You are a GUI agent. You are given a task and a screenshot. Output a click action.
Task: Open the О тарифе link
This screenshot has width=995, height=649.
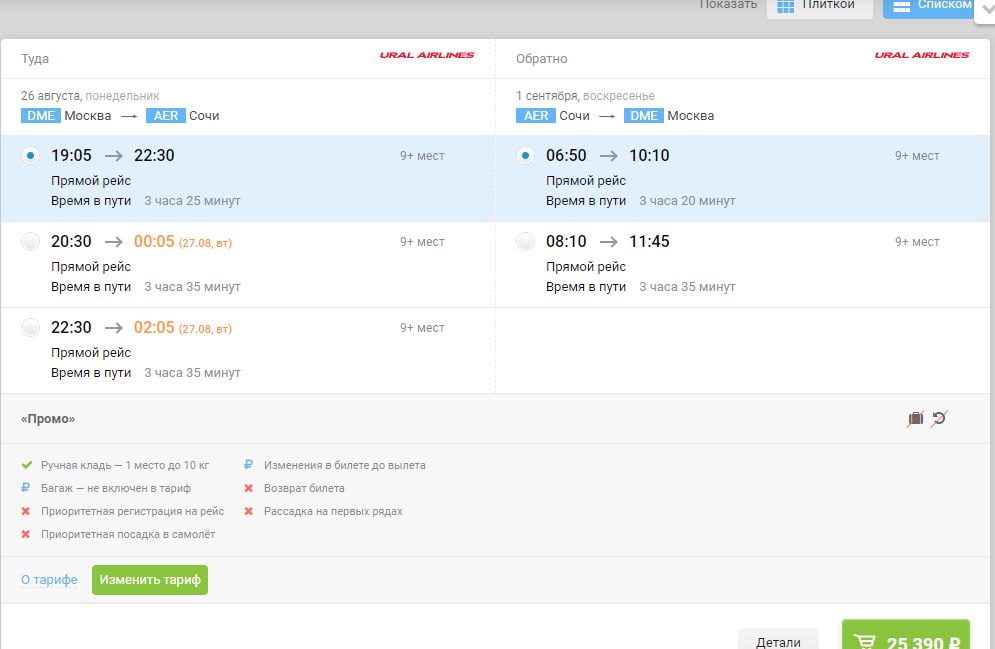tap(49, 580)
